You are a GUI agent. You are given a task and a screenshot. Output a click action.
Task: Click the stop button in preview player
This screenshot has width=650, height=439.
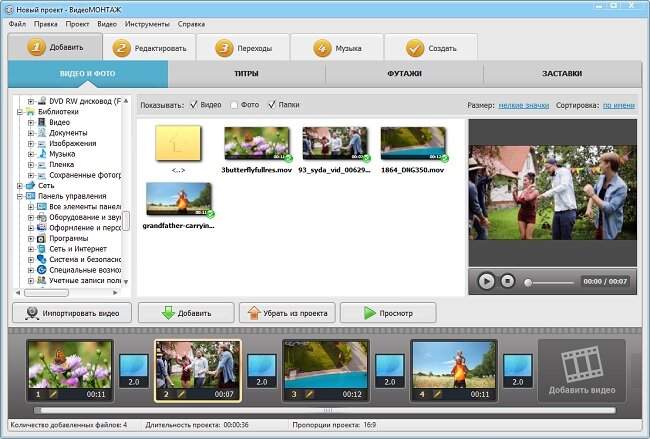507,281
